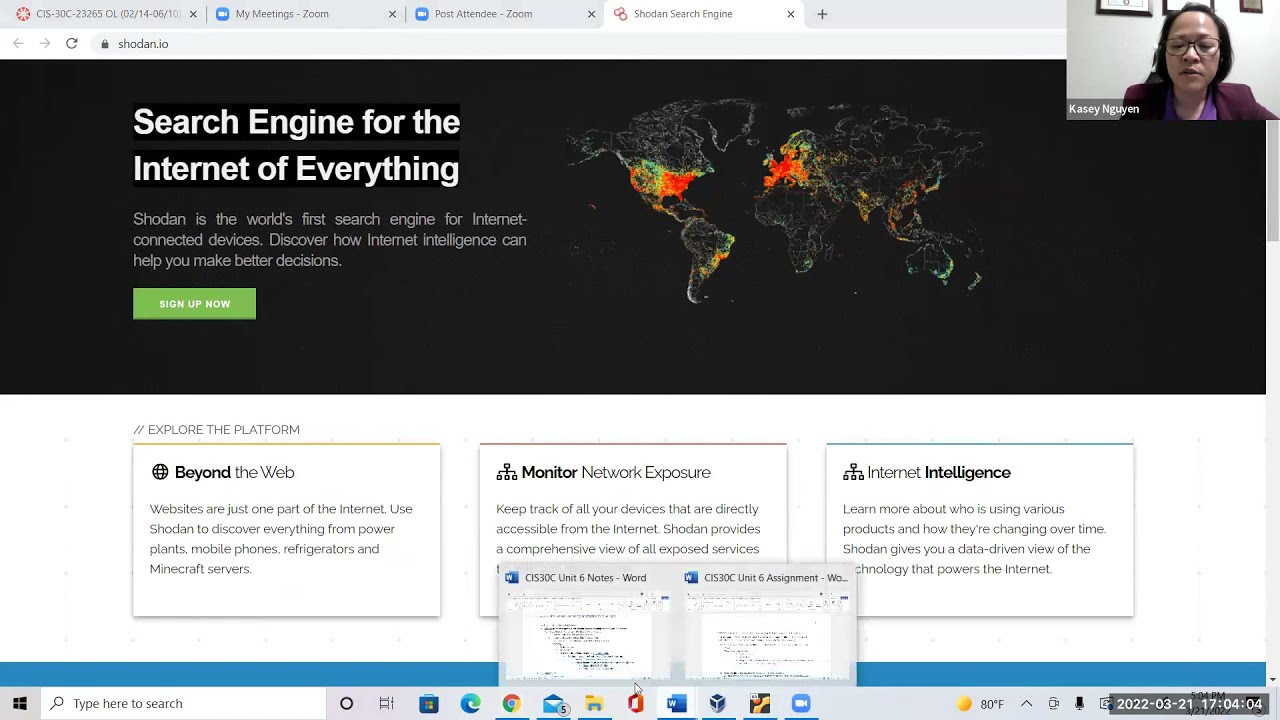Reload the shodan.io page
The height and width of the screenshot is (720, 1280).
(72, 44)
